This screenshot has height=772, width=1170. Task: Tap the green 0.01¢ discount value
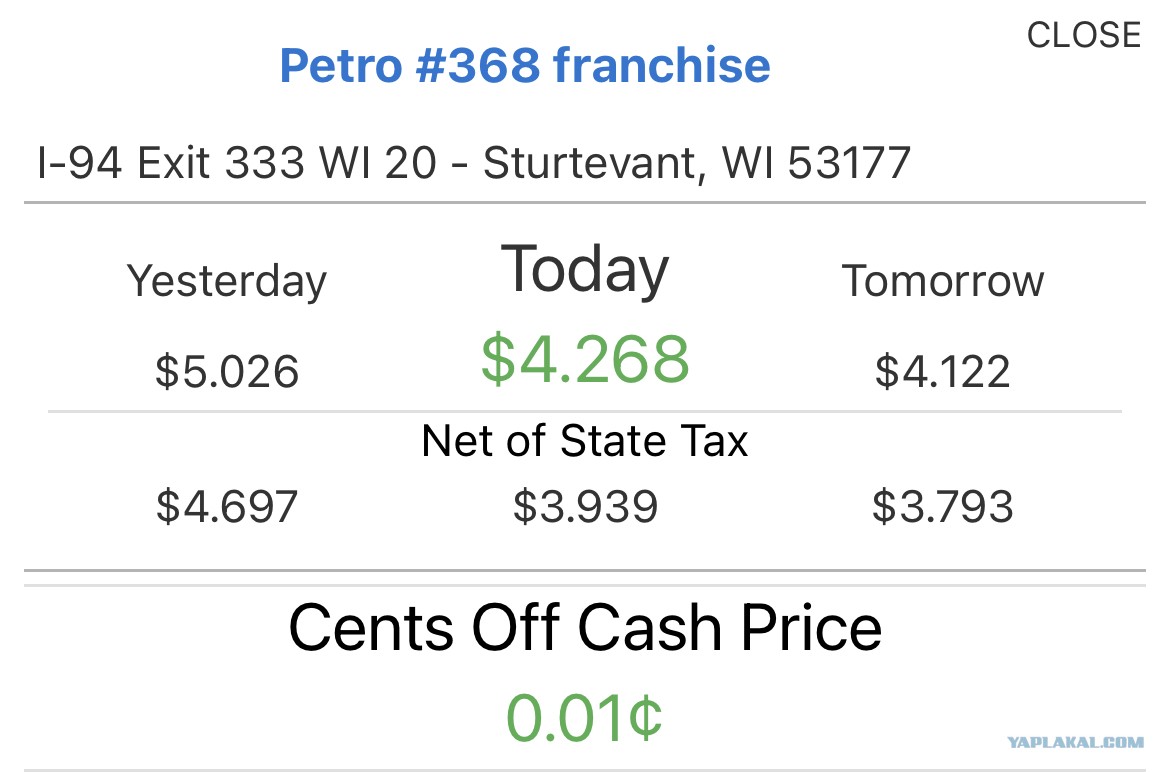tap(584, 718)
